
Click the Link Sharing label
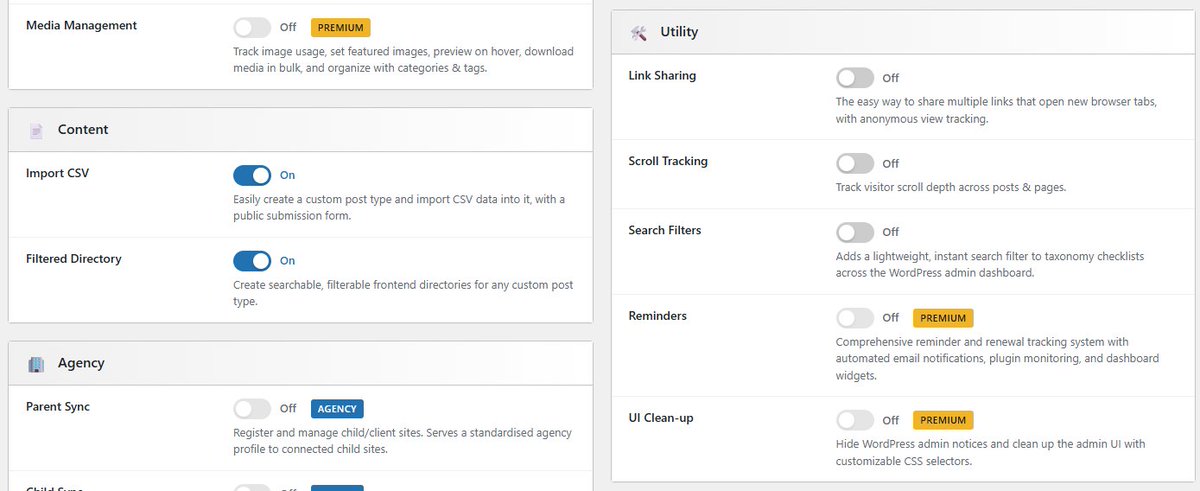click(x=662, y=76)
